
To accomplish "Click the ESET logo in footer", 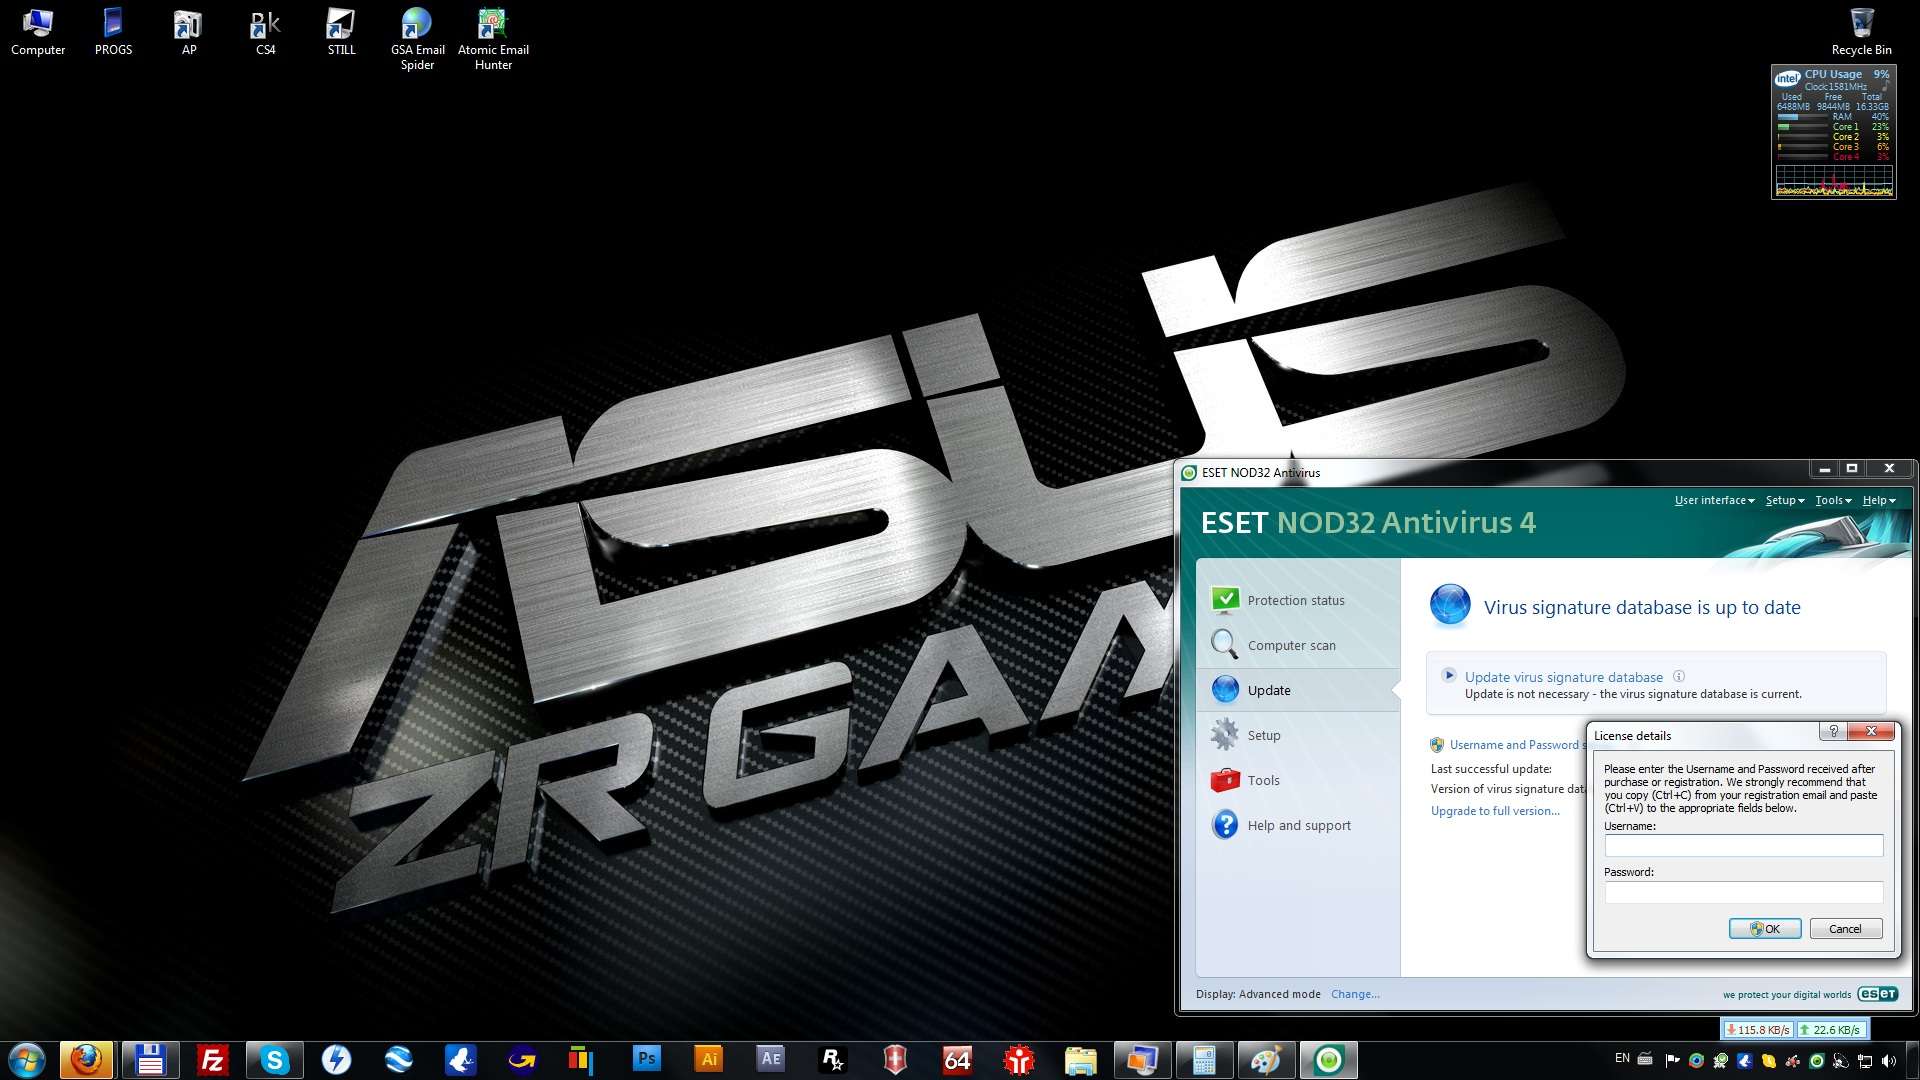I will (x=1877, y=994).
